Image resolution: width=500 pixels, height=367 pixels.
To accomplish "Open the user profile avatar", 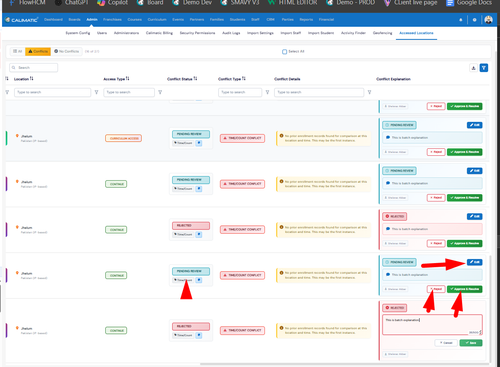I will coord(488,20).
